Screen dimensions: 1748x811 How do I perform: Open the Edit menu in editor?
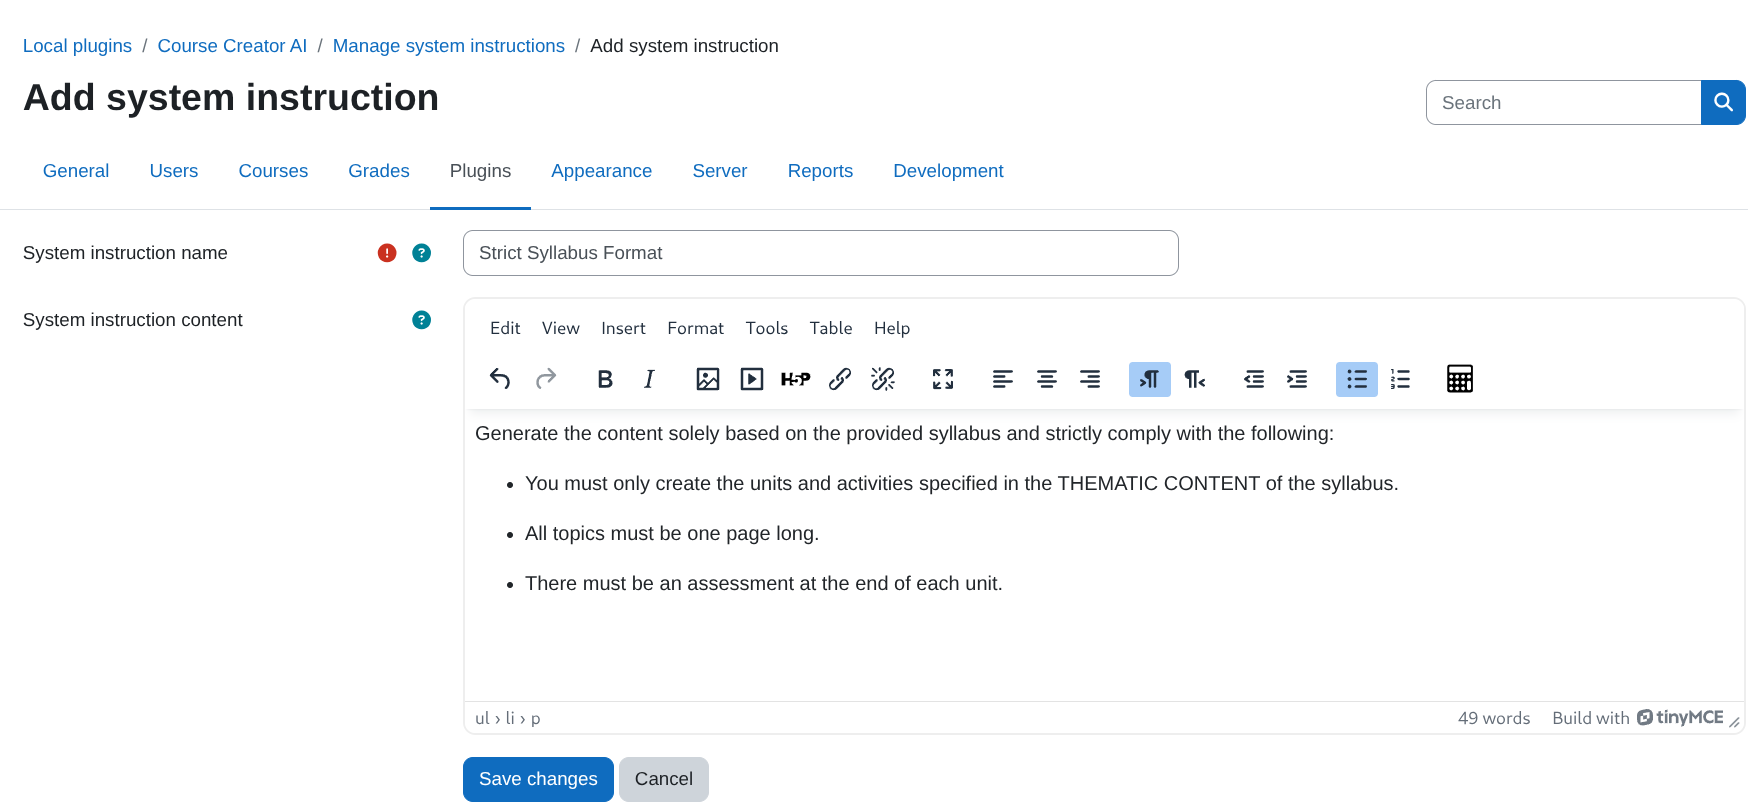pos(505,328)
